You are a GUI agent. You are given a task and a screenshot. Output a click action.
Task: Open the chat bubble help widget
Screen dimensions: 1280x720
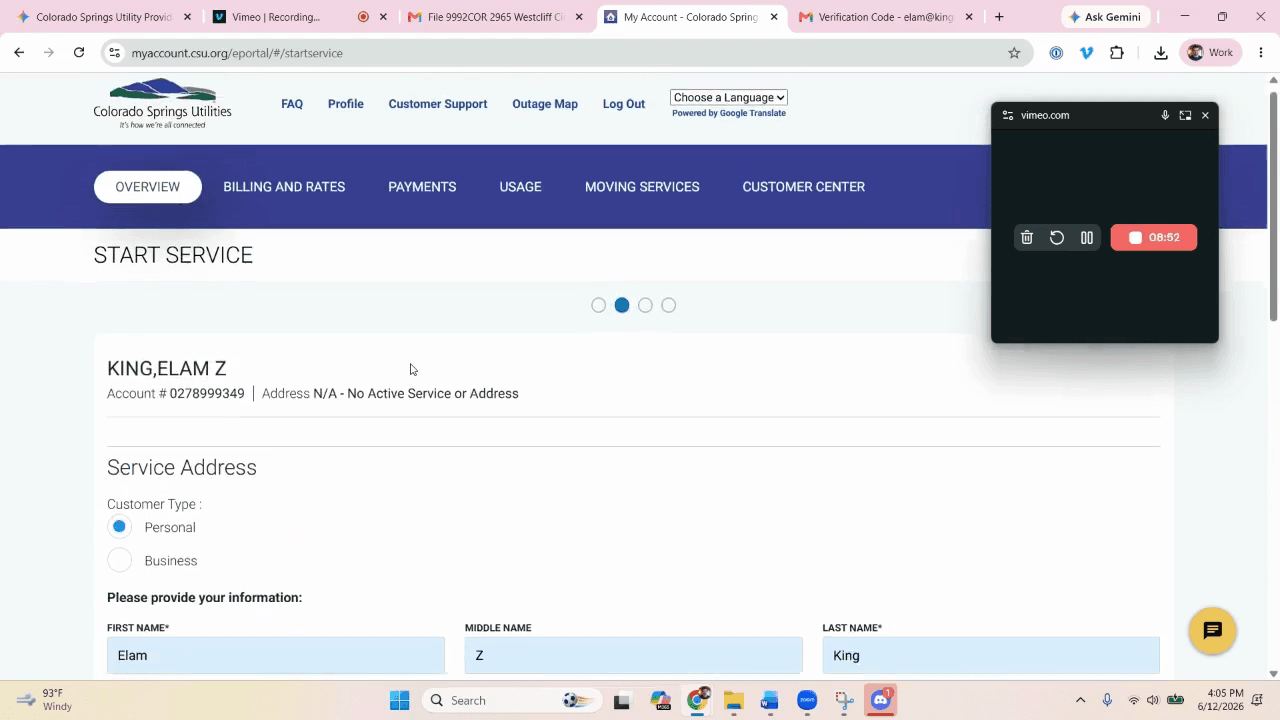[x=1213, y=631]
